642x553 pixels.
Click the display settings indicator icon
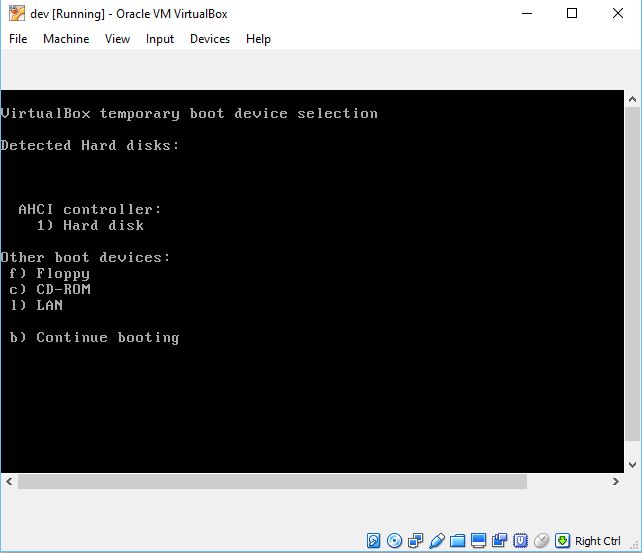478,540
